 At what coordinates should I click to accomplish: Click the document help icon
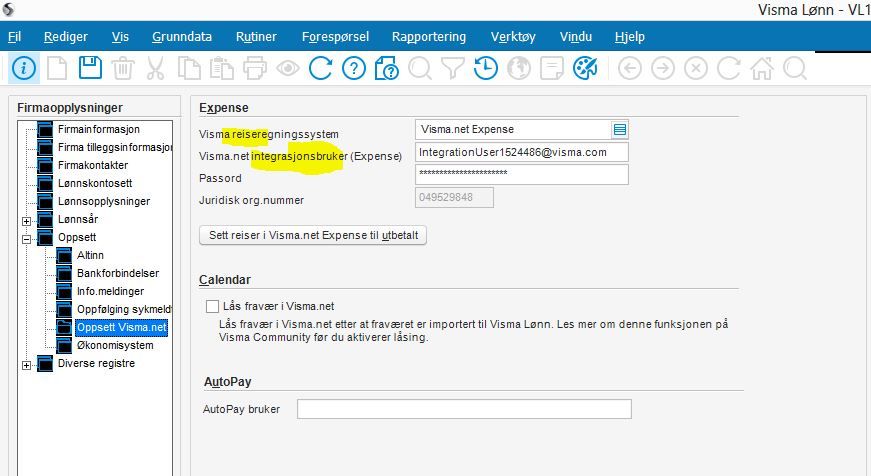click(x=387, y=68)
